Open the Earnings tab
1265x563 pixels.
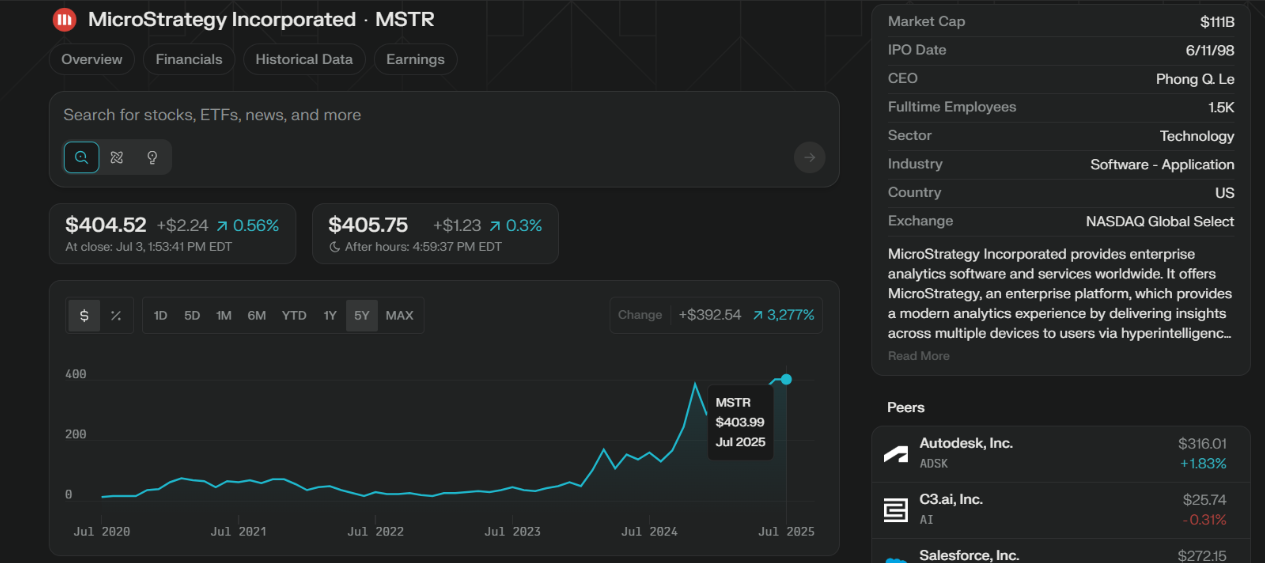(x=415, y=59)
